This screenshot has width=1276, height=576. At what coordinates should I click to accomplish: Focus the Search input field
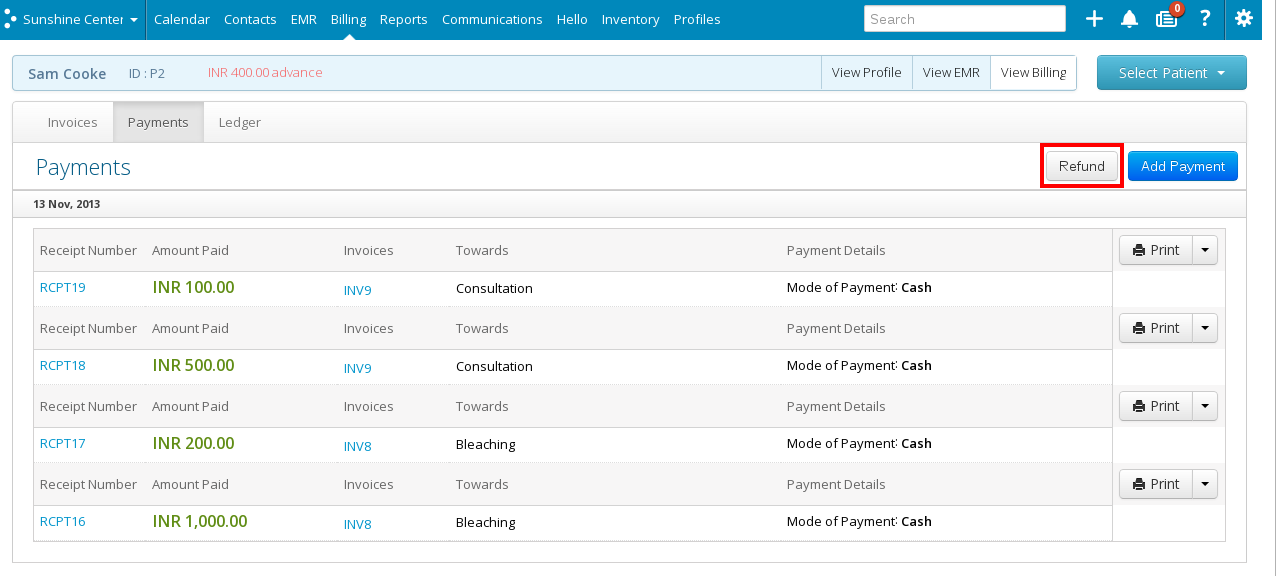(x=965, y=19)
